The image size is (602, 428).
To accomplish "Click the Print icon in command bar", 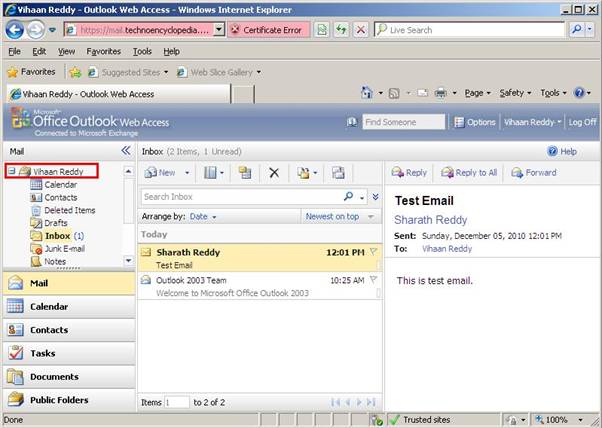I will (x=441, y=93).
